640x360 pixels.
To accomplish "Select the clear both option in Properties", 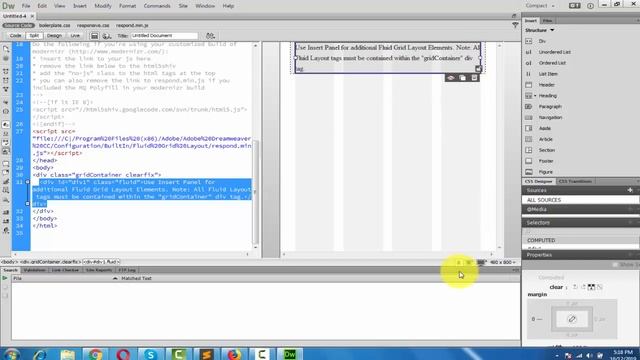I will point(591,287).
